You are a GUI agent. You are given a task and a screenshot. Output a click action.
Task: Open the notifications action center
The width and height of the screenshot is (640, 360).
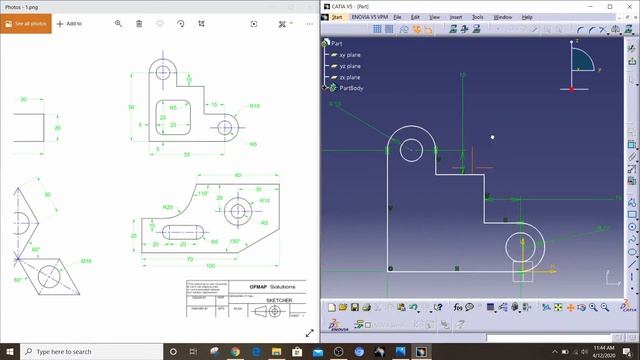coord(627,351)
